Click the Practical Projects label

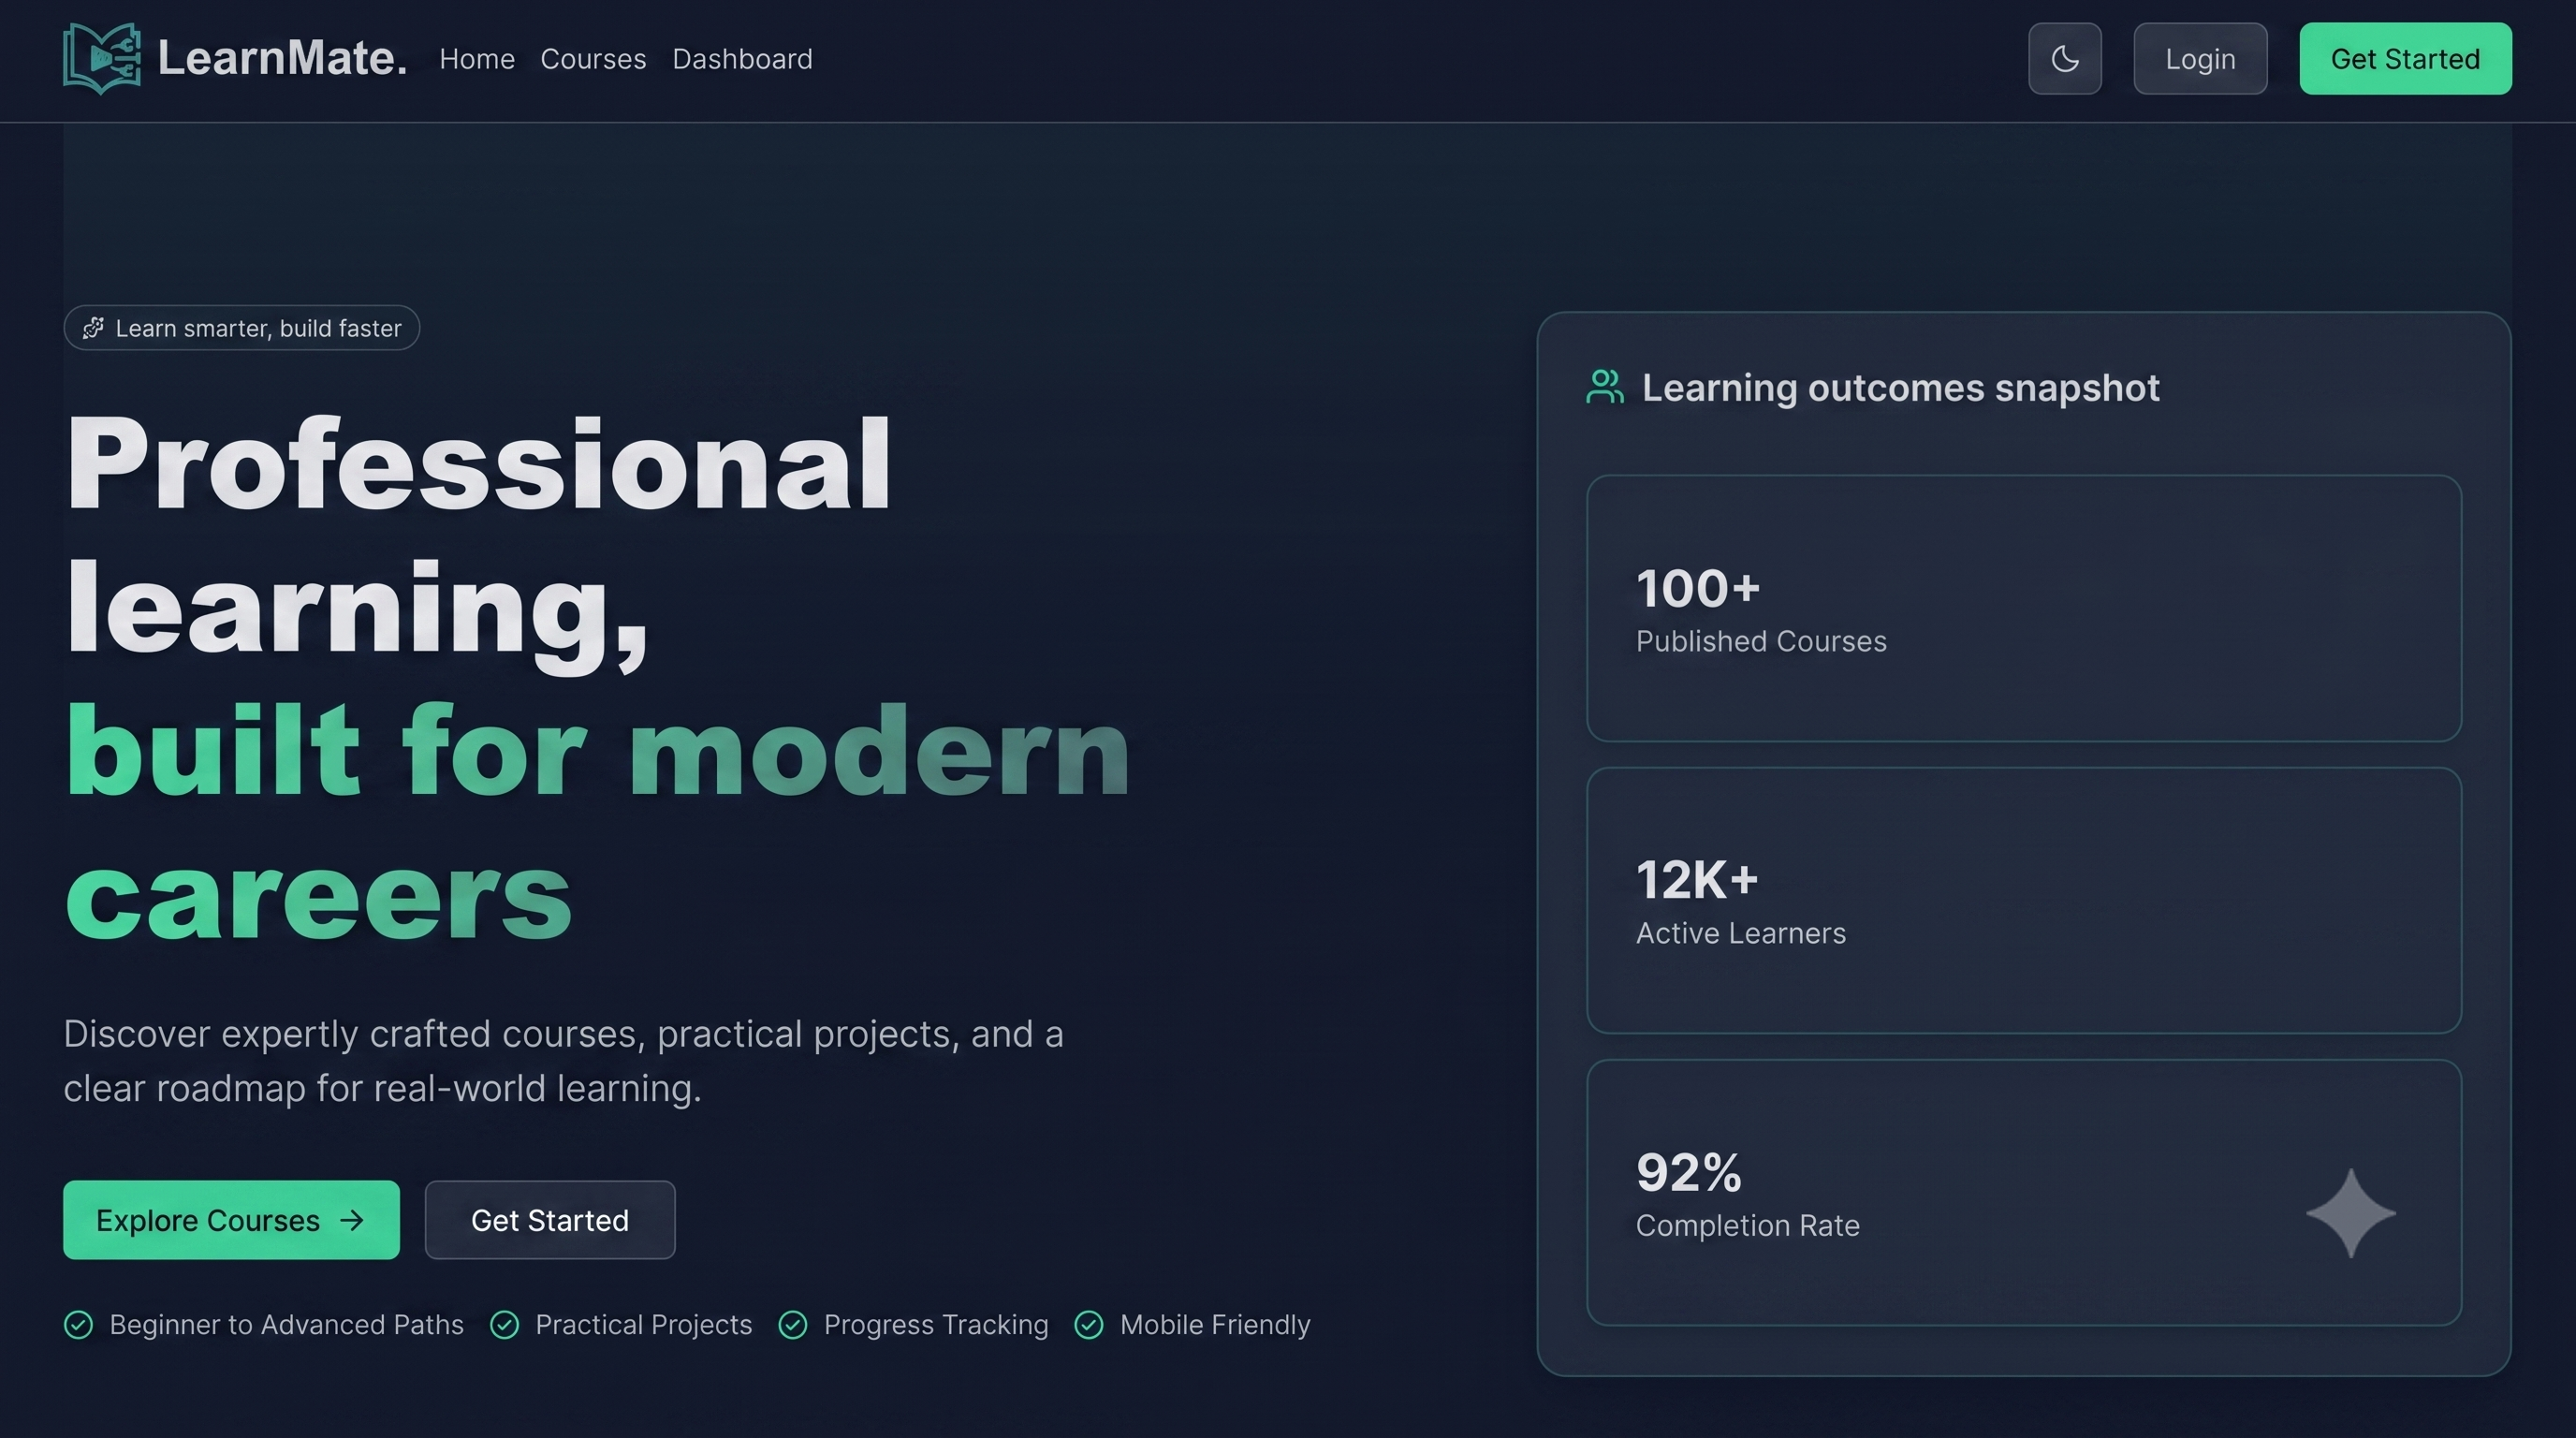point(643,1325)
